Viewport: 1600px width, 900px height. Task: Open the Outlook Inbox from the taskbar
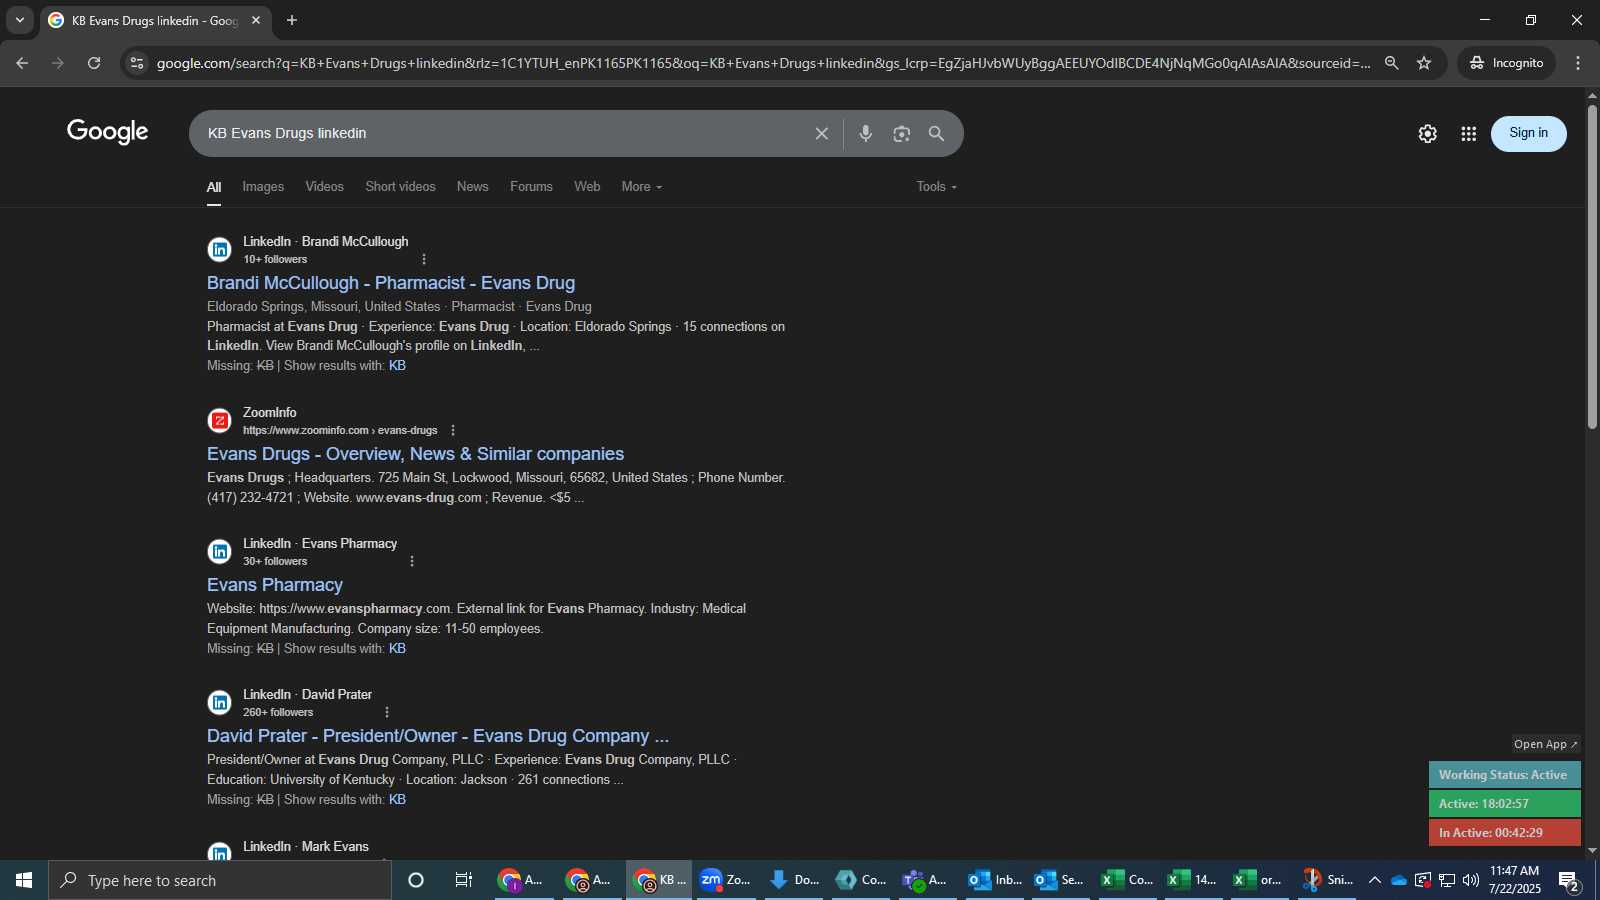pyautogui.click(x=995, y=880)
